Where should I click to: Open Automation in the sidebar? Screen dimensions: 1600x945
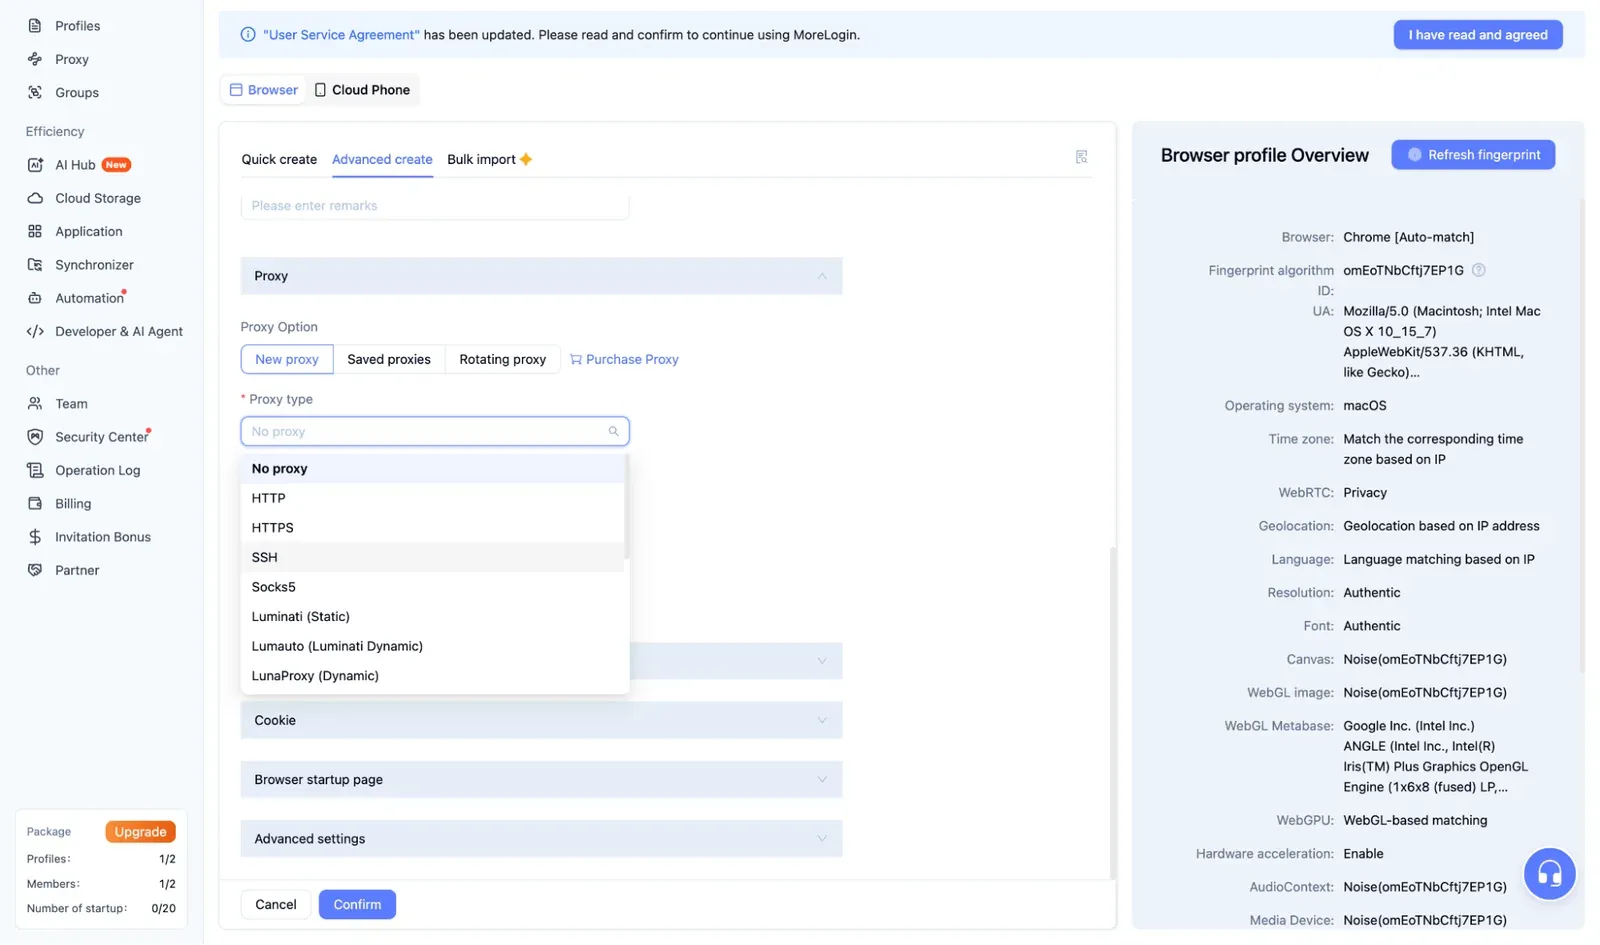[89, 298]
